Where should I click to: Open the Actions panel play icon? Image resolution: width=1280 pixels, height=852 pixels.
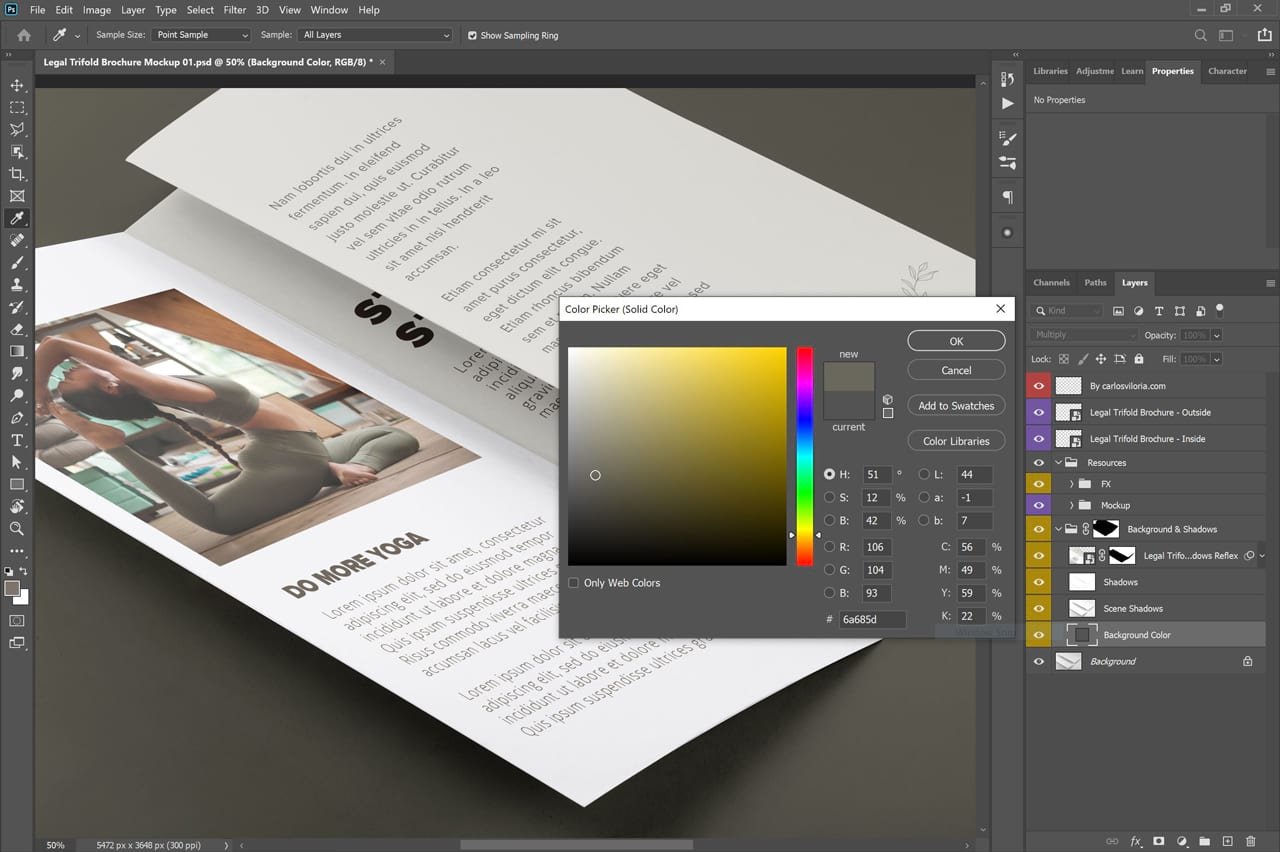[x=1007, y=103]
